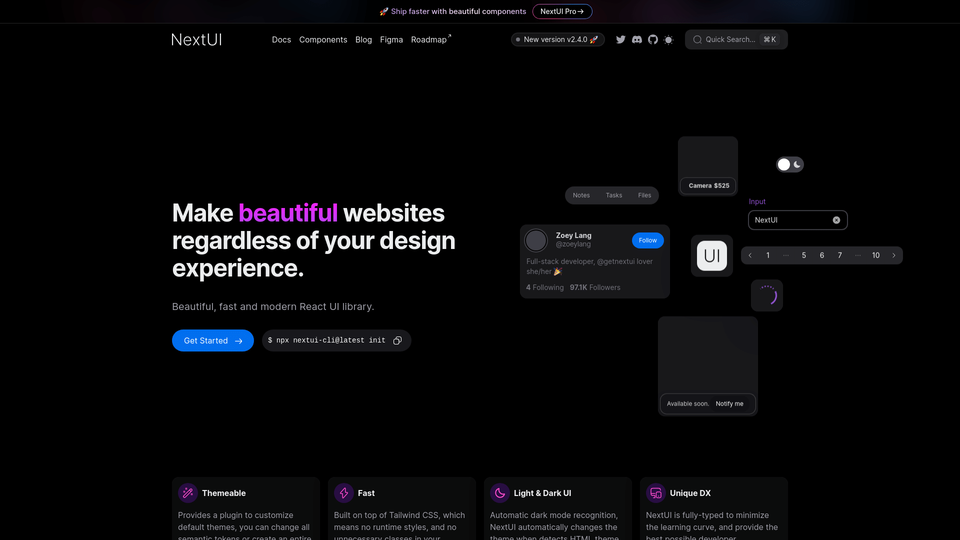
Task: Follow Zoey Lang
Action: (648, 240)
